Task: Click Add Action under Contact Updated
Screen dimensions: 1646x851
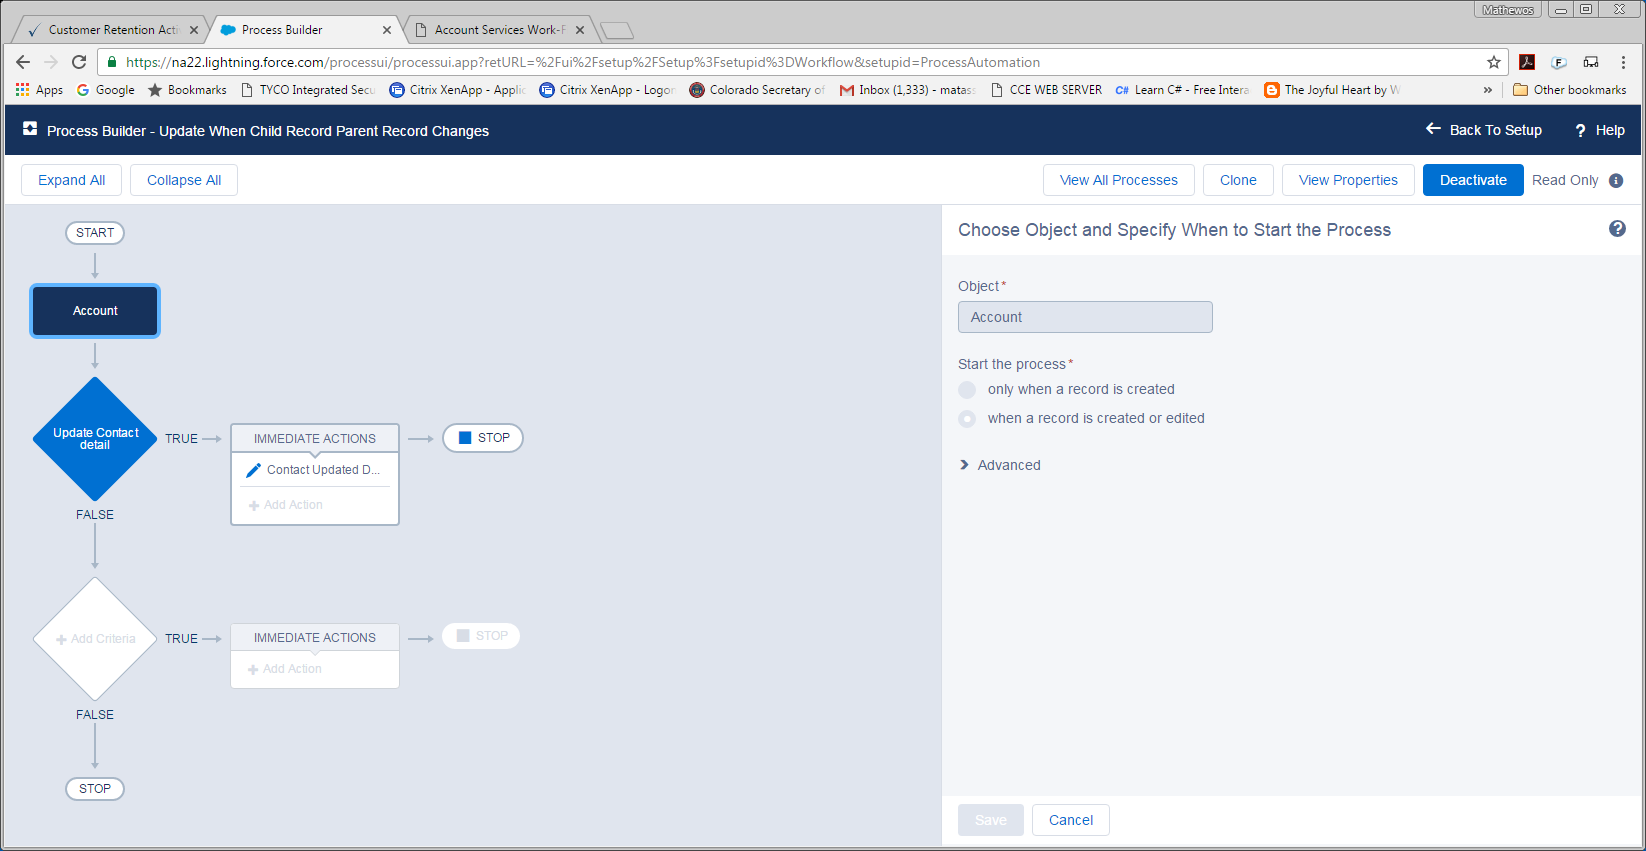Action: (286, 505)
